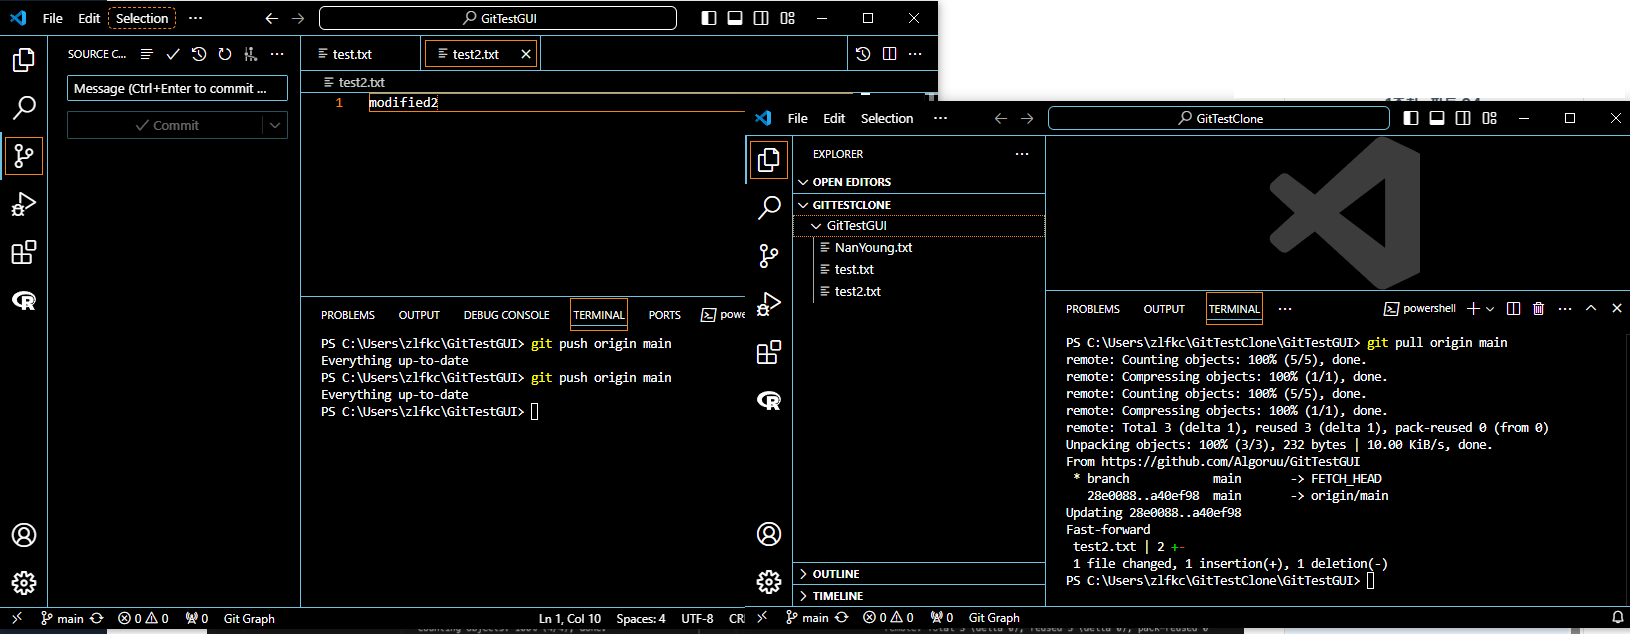Open Explorer view in GitTestGUI window
1630x634 pixels.
24,60
